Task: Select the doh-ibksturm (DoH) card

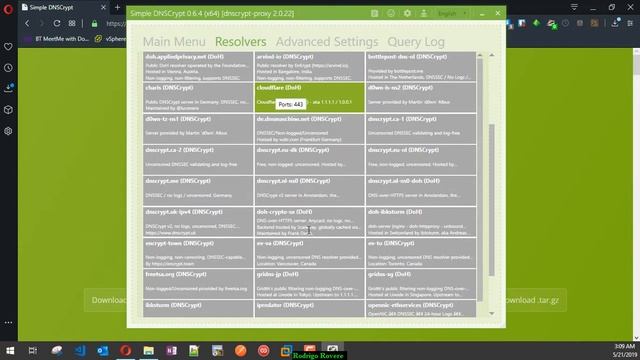Action: pyautogui.click(x=421, y=222)
